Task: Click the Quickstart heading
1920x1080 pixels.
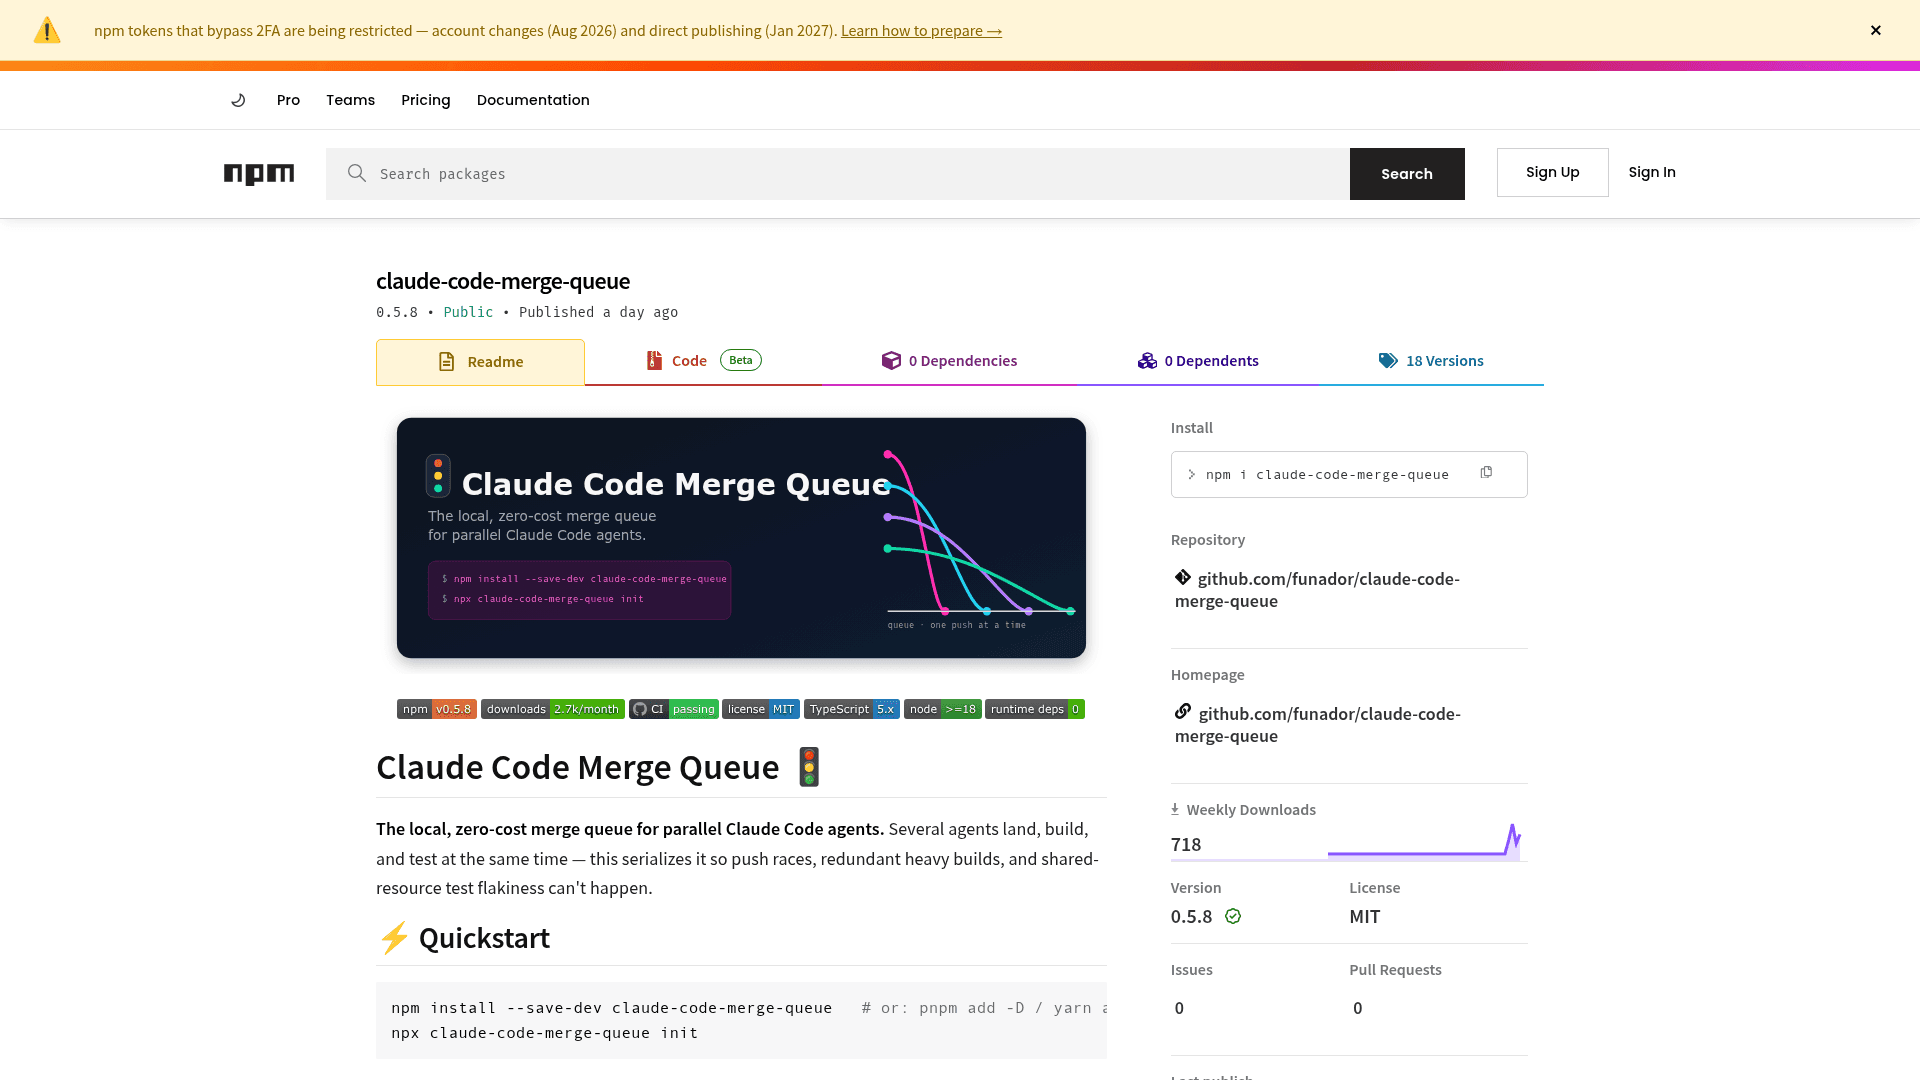Action: pyautogui.click(x=484, y=938)
